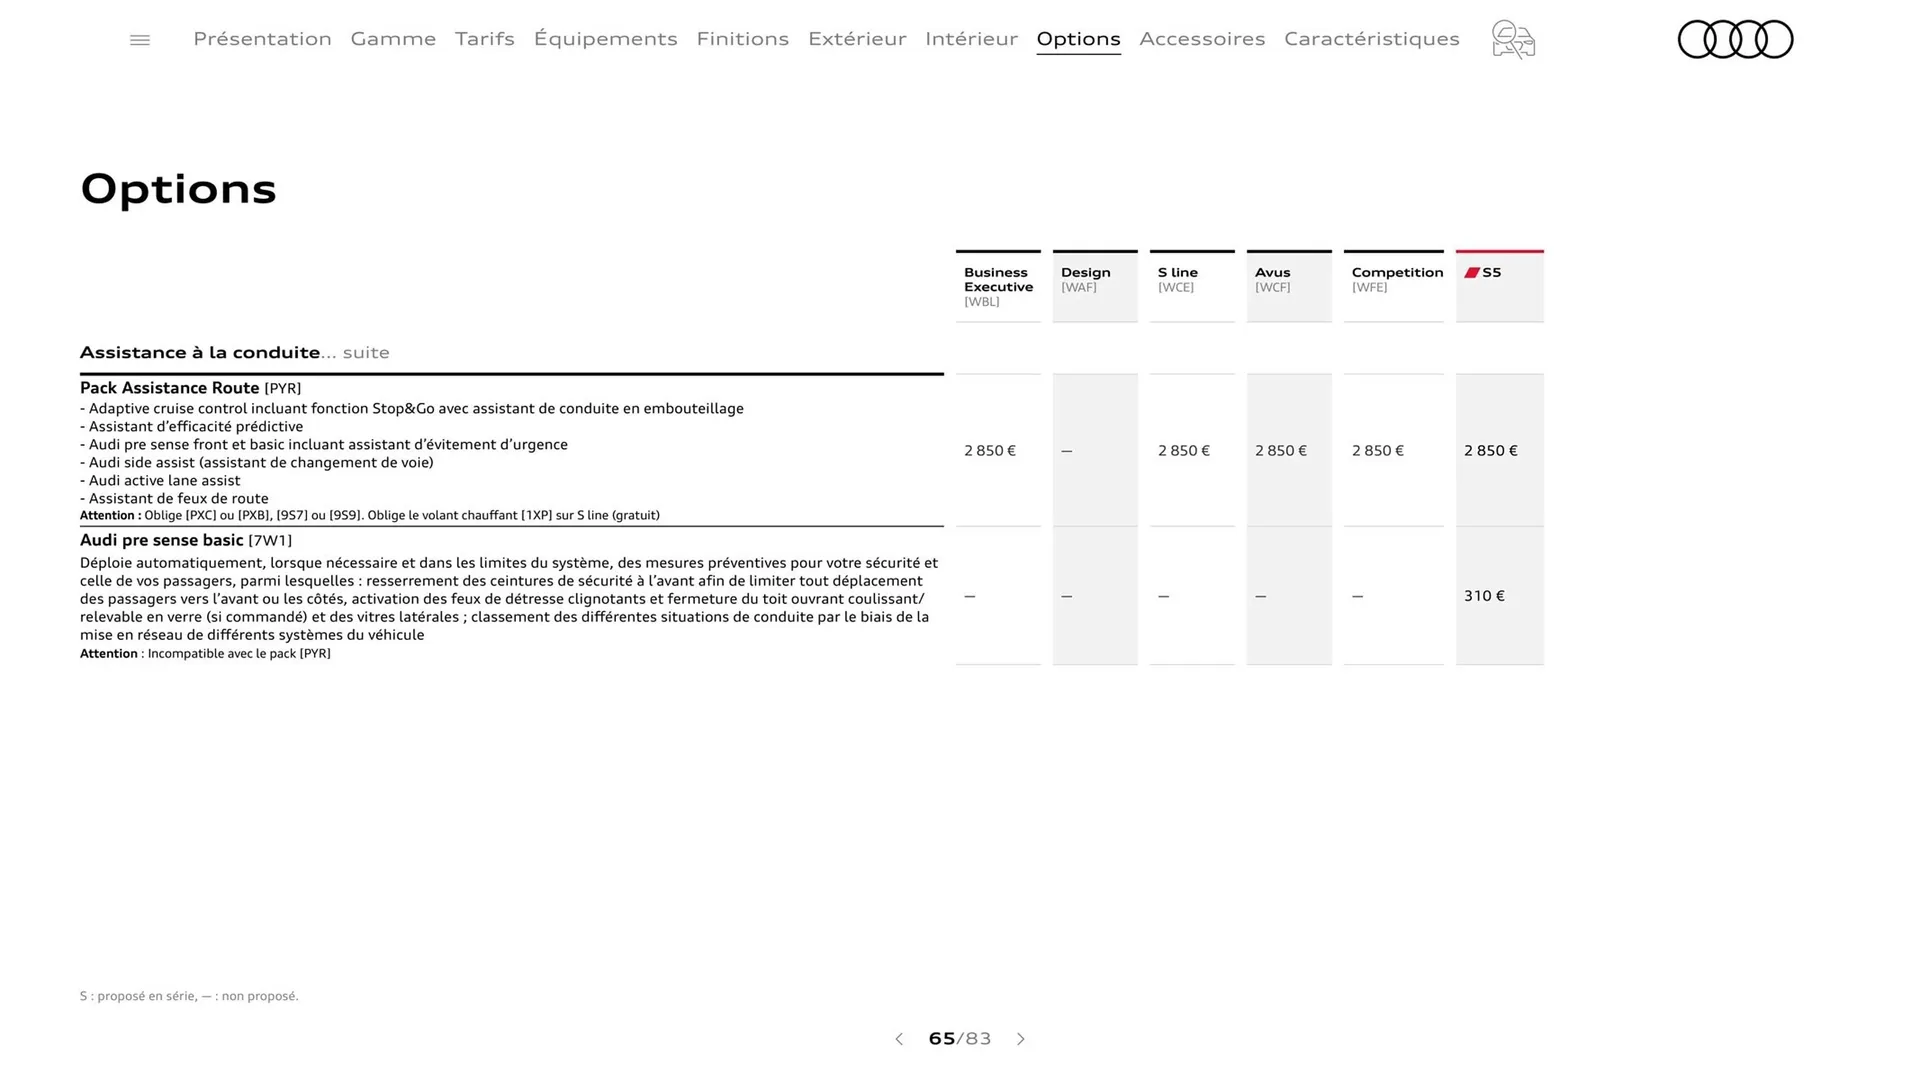Image resolution: width=1920 pixels, height=1080 pixels.
Task: Open the Intérieur tab
Action: coord(971,38)
